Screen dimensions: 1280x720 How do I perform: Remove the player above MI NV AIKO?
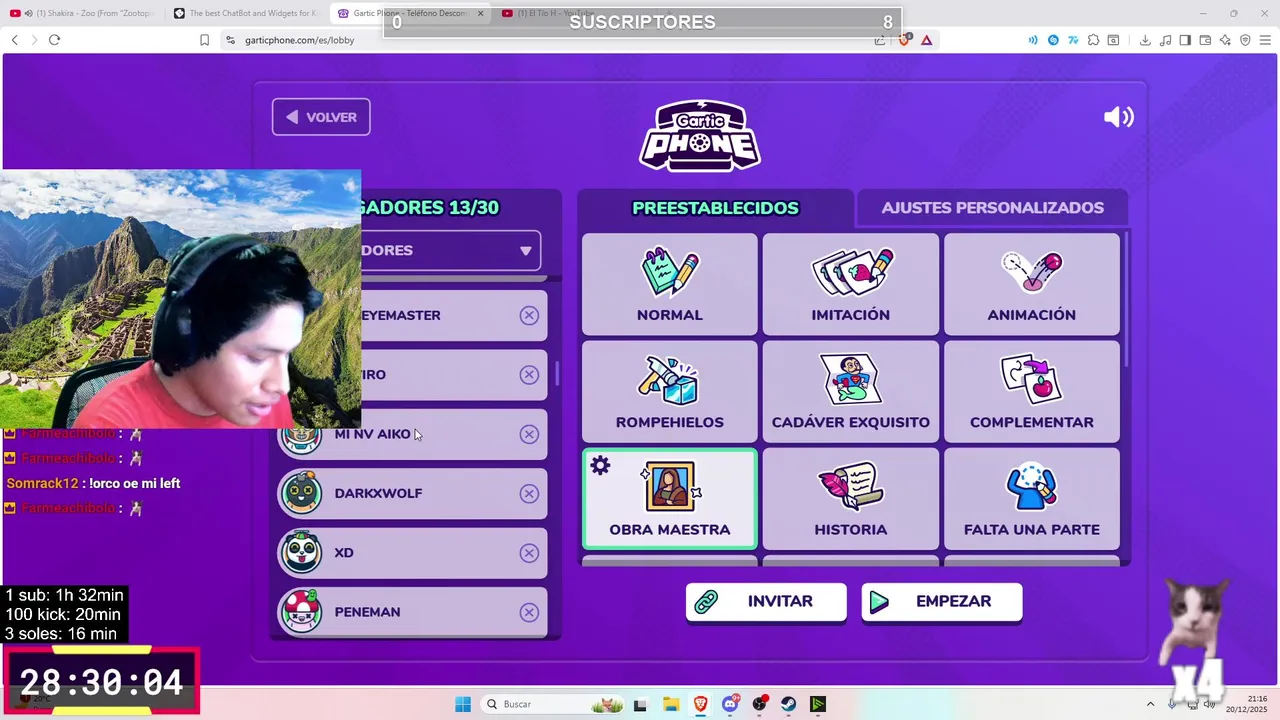[x=529, y=374]
